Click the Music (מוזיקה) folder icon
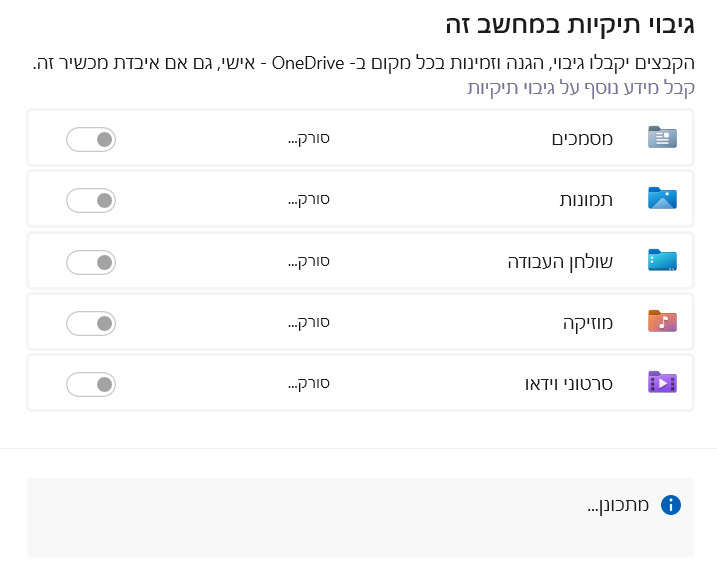The width and height of the screenshot is (717, 563). (662, 322)
